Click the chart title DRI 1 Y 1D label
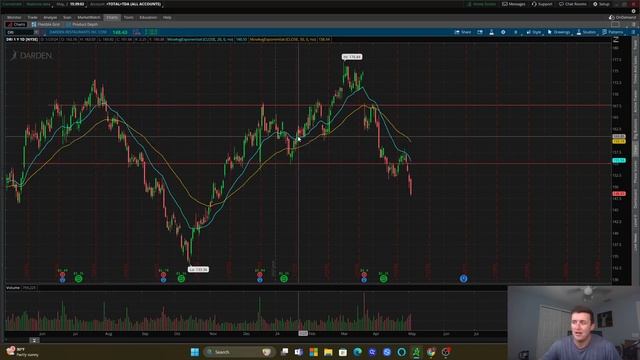The height and width of the screenshot is (360, 640). click(22, 40)
